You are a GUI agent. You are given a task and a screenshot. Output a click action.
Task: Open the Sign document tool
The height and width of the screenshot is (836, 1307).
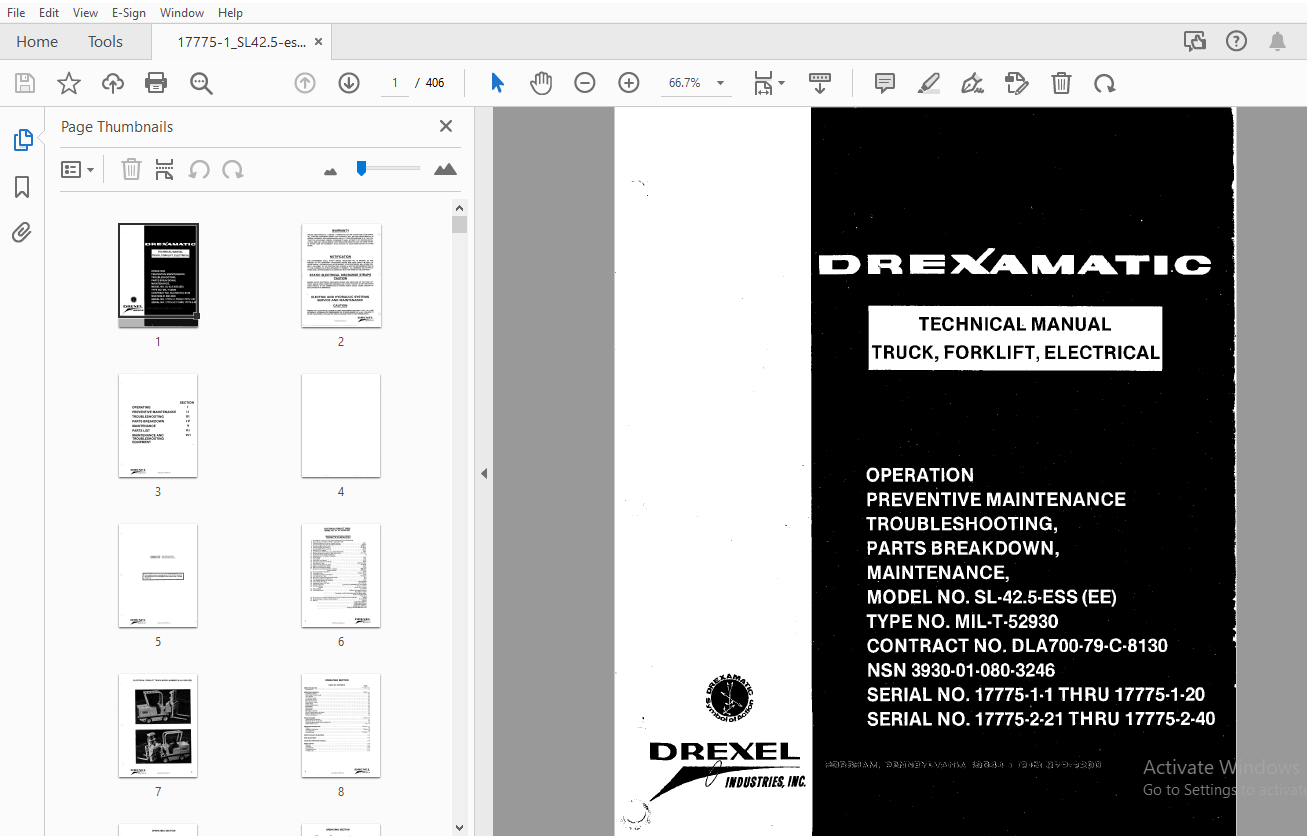tap(972, 83)
